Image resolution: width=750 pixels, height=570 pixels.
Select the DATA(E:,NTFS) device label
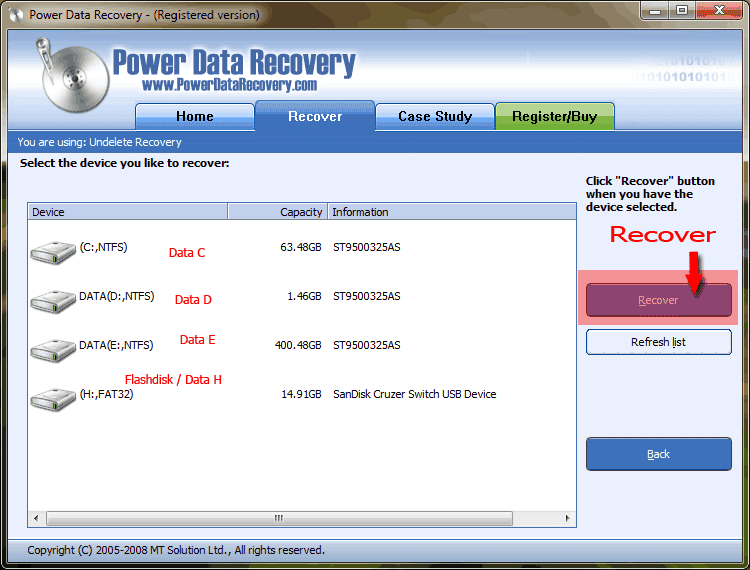pyautogui.click(x=116, y=345)
